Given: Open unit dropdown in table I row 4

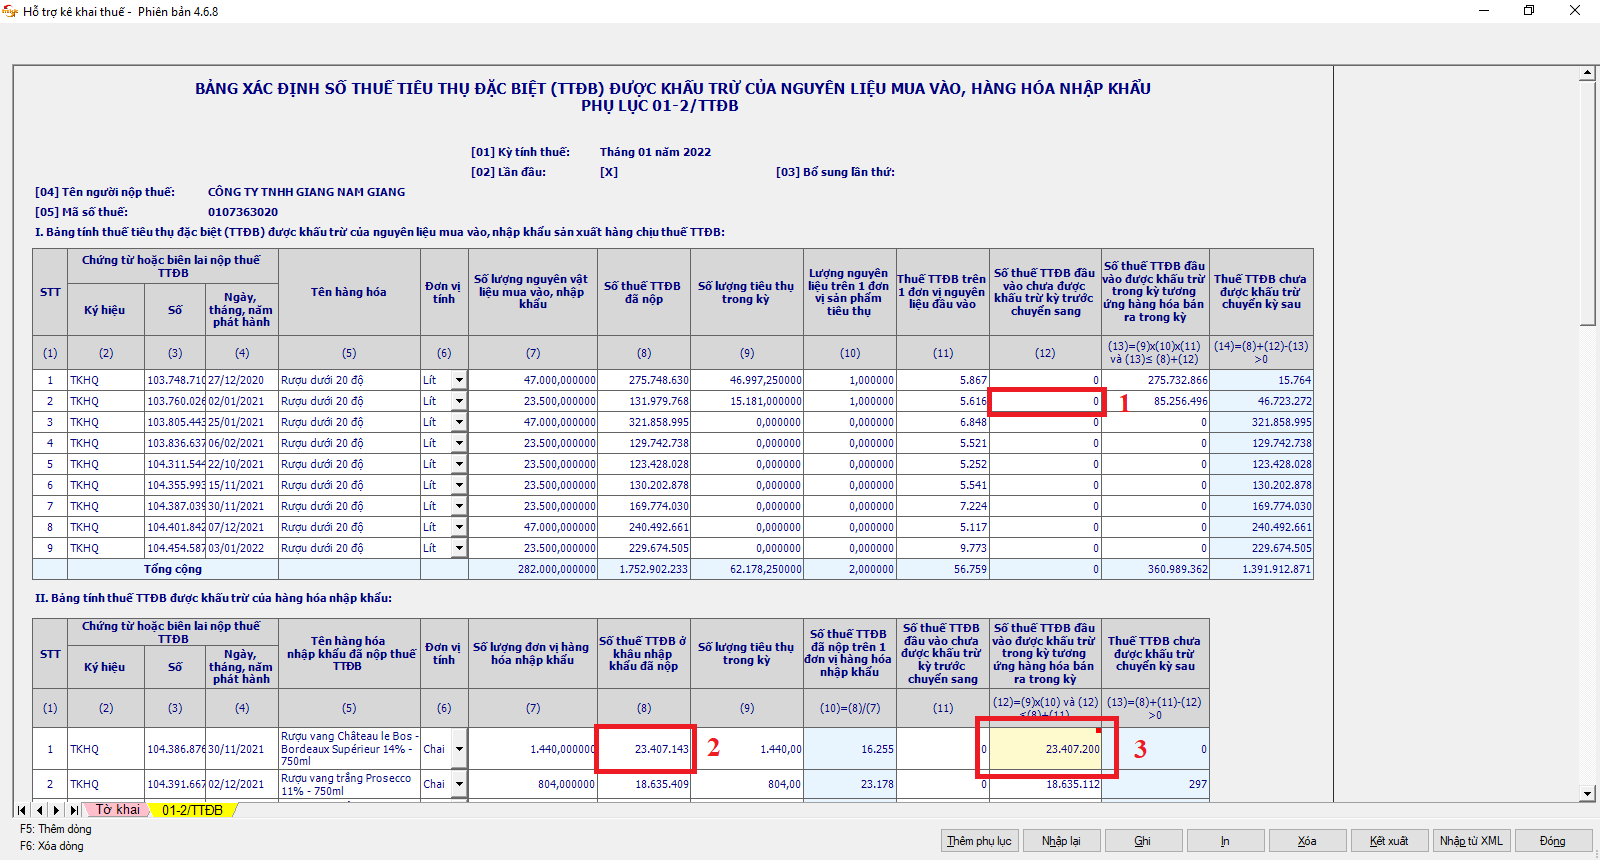Looking at the screenshot, I should [459, 443].
